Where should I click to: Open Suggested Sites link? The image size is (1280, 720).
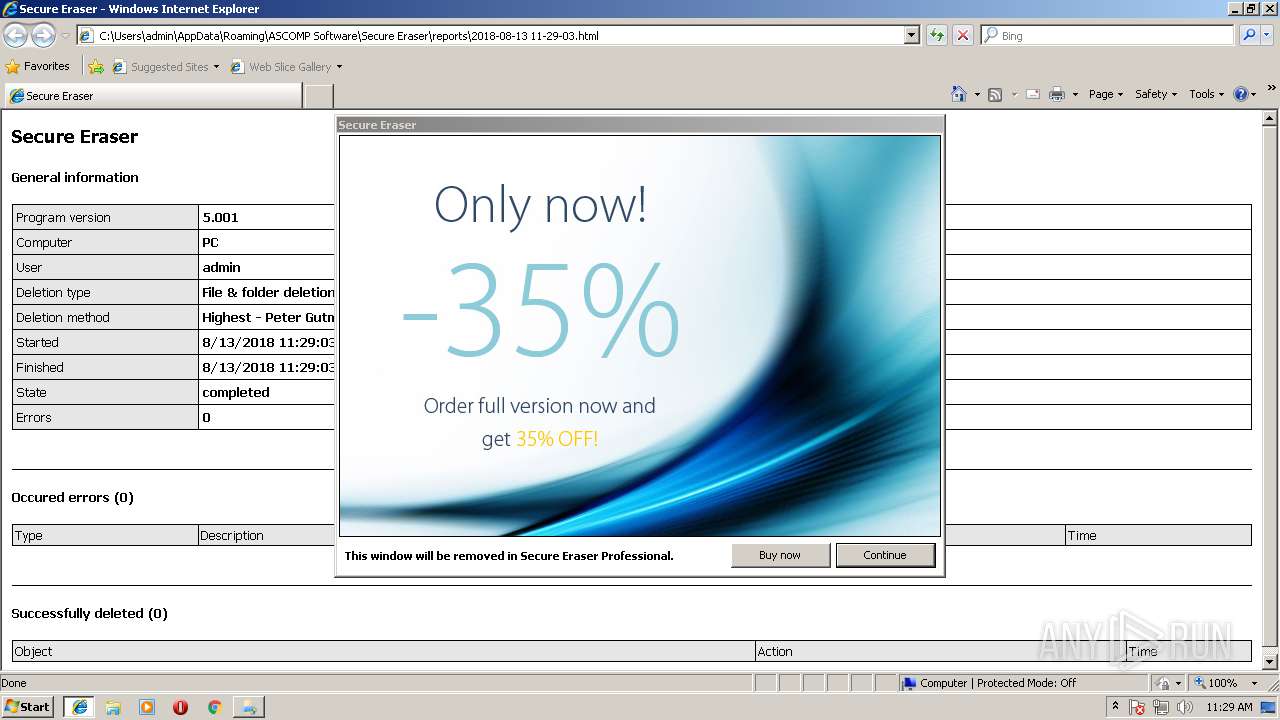click(x=165, y=67)
